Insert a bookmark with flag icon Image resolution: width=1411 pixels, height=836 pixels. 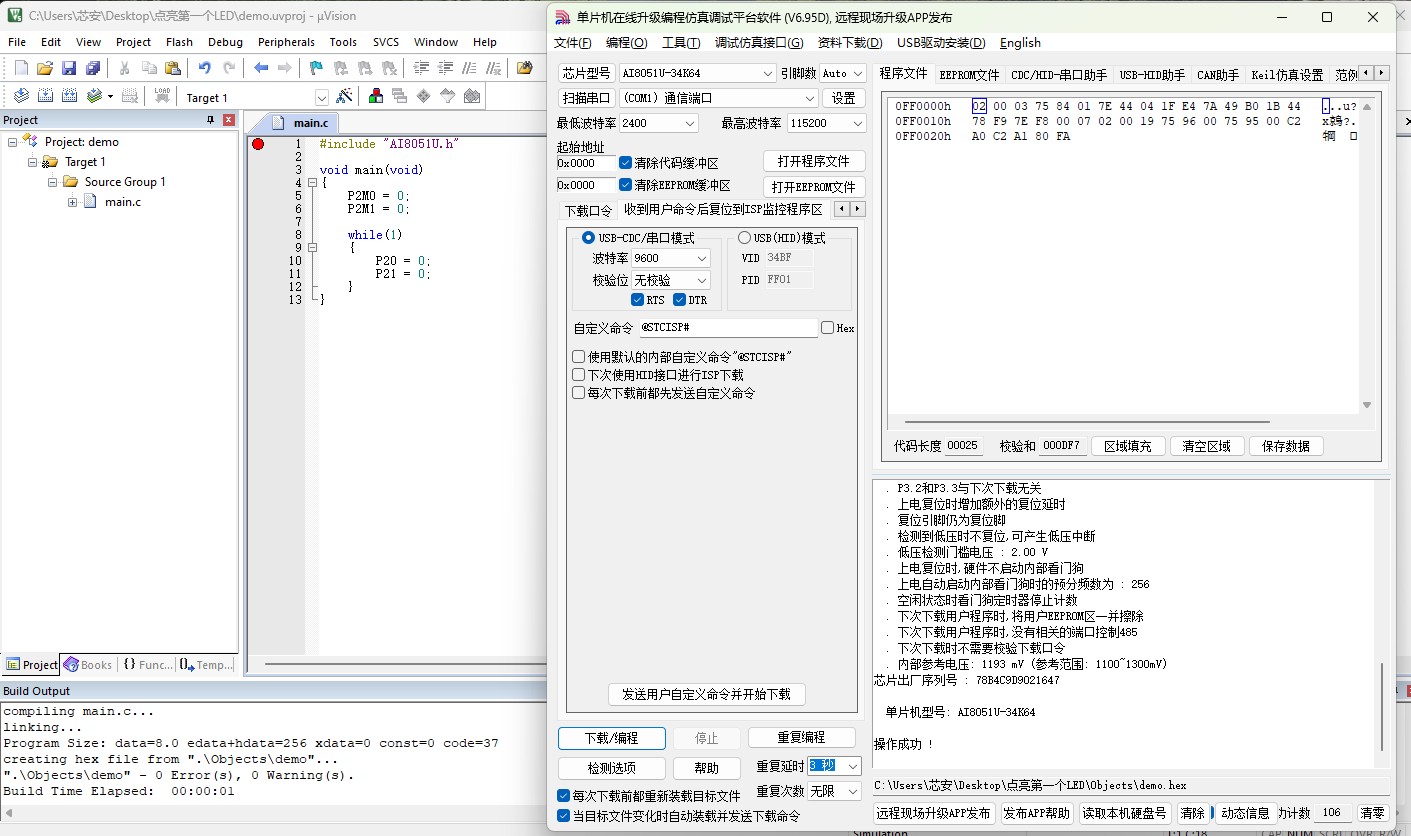(x=317, y=68)
